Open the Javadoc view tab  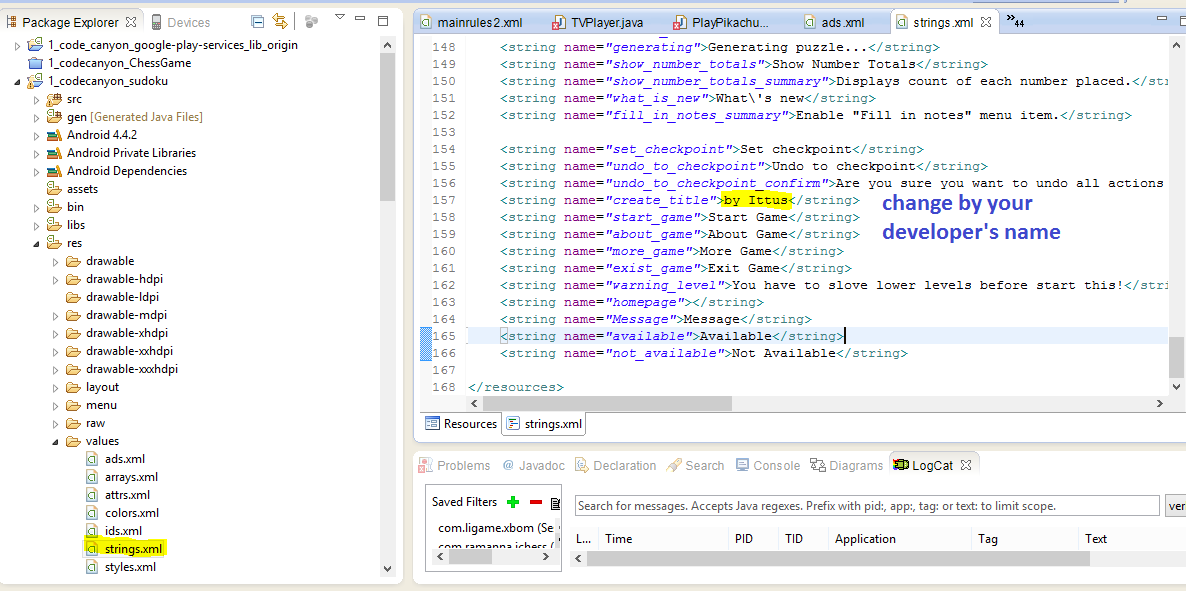533,465
